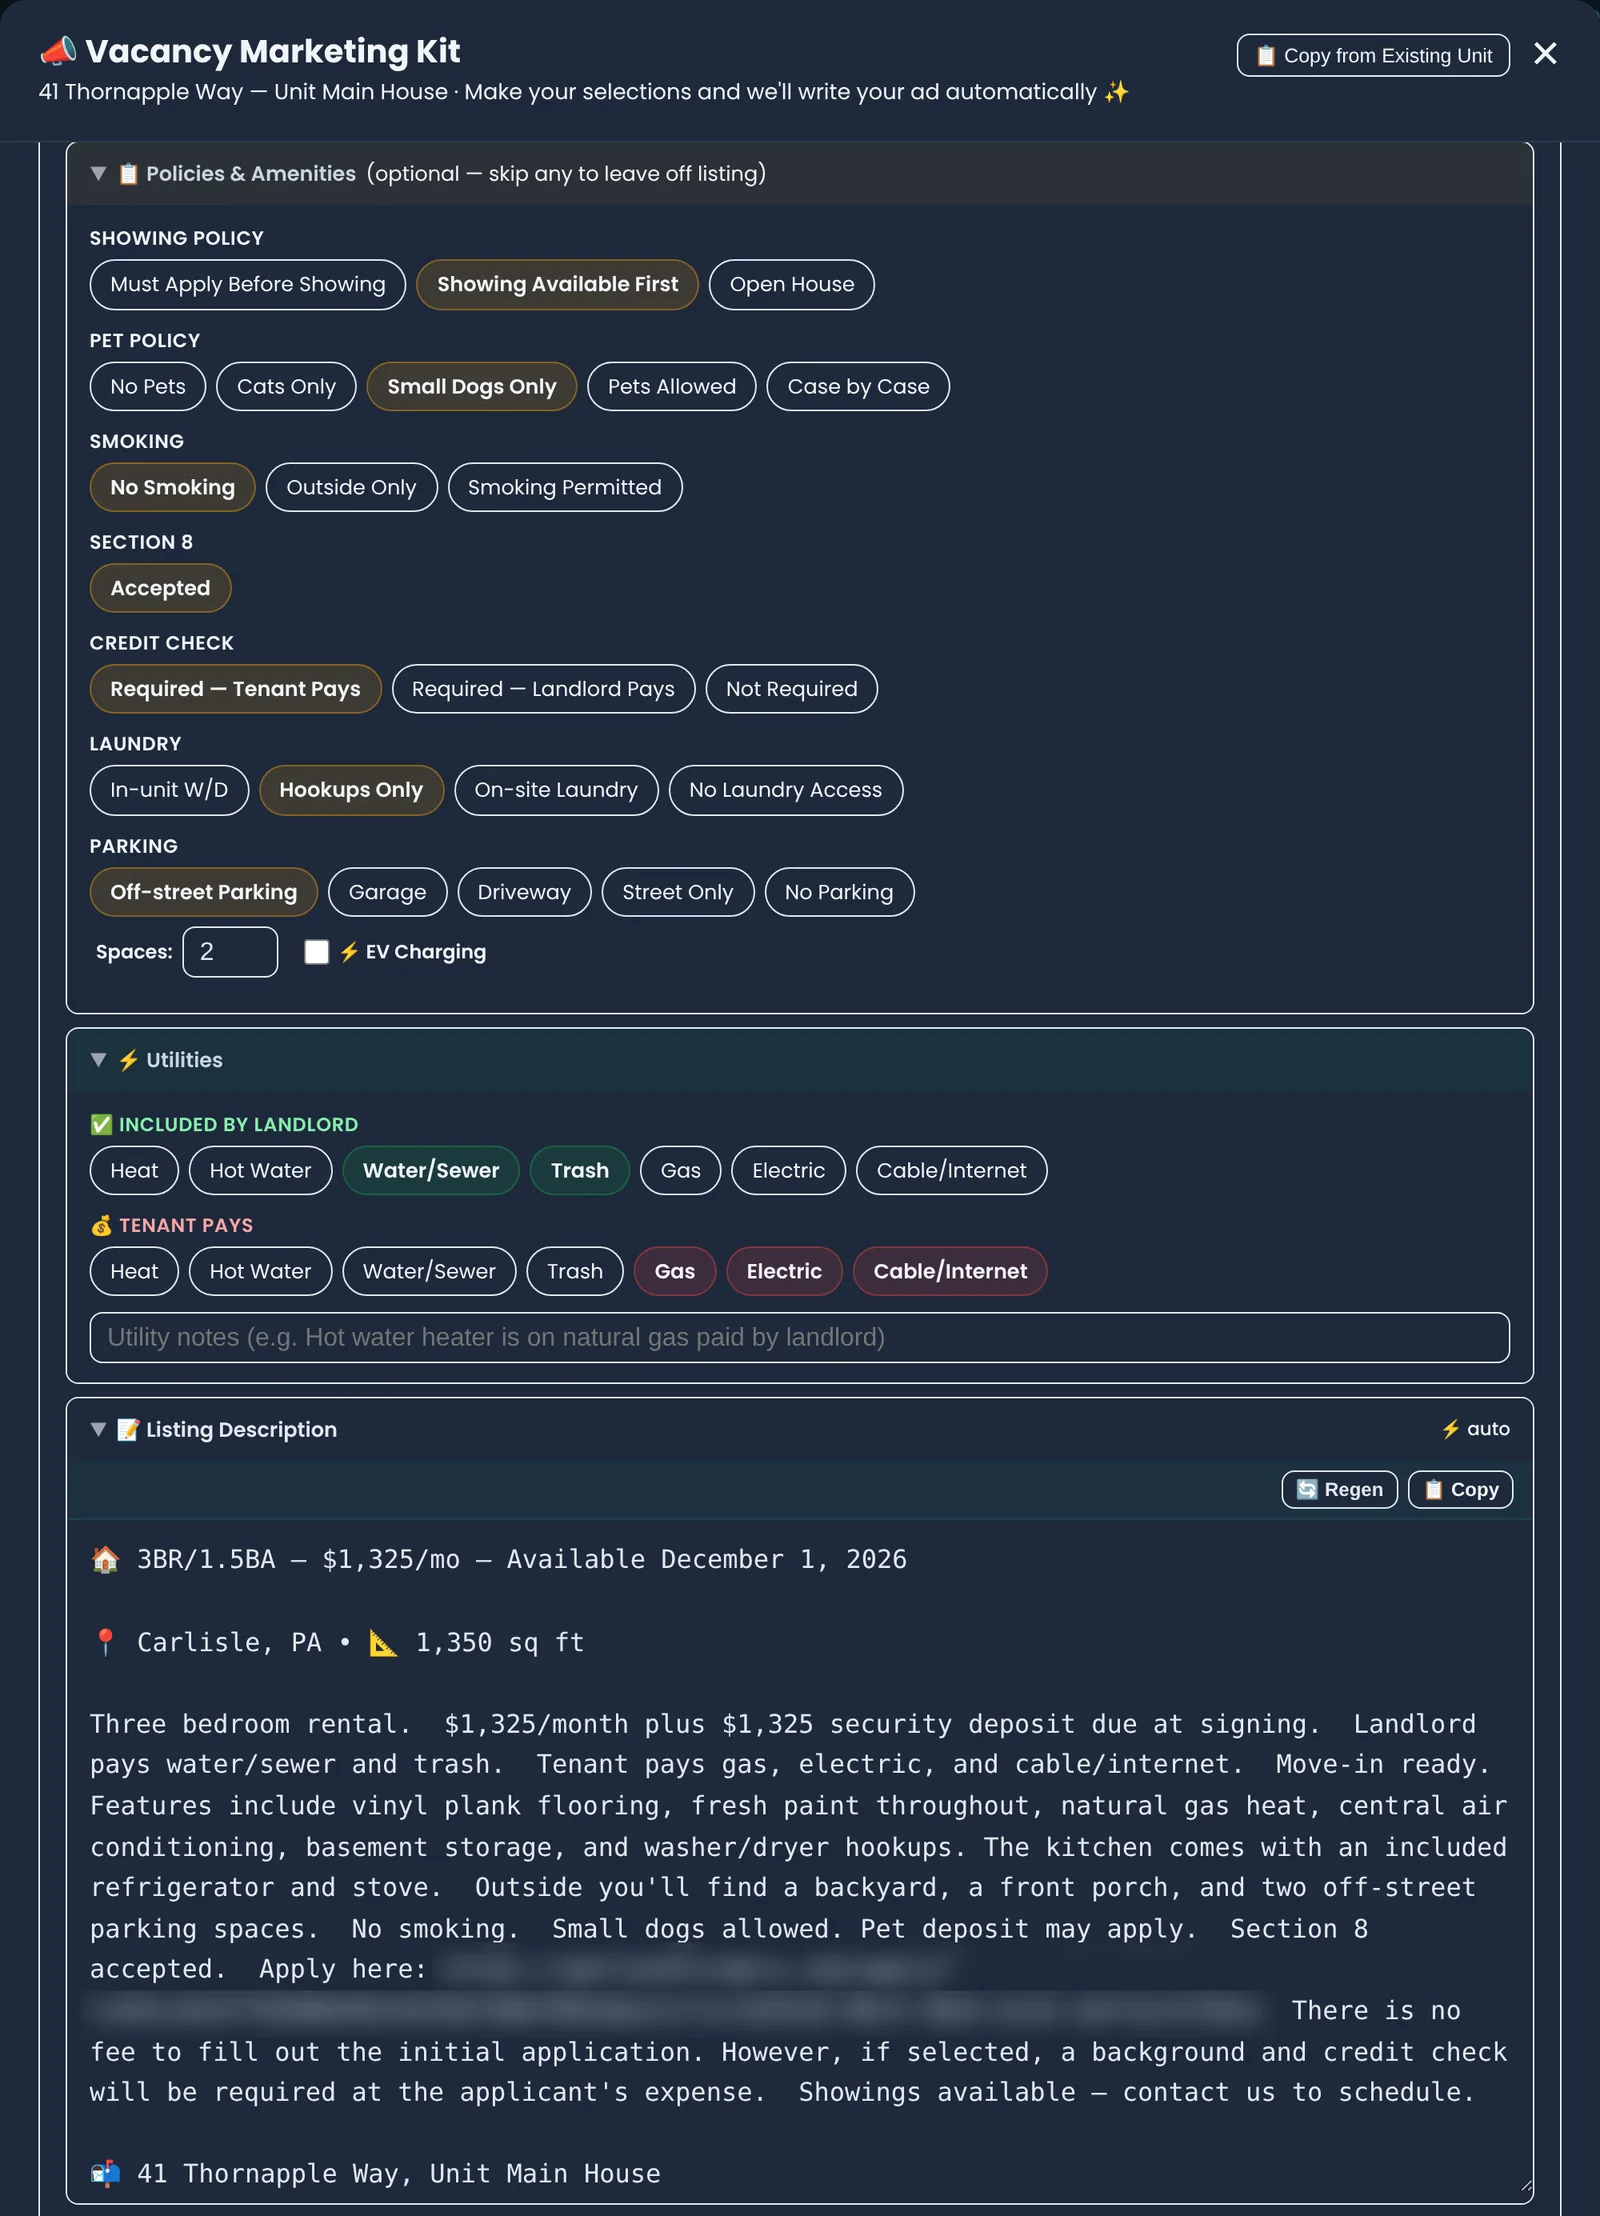Screen dimensions: 1600x2216
Task: Click the memo icon beside Listing Description
Action: 128,1430
